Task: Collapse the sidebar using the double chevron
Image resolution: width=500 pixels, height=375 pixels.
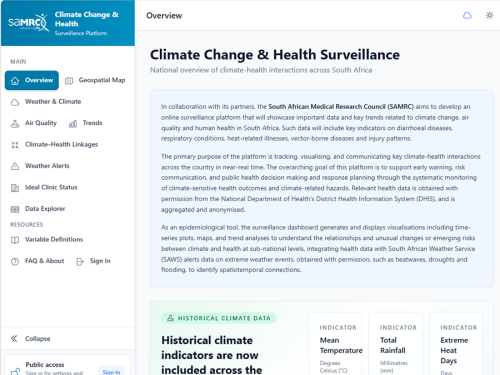Action: (x=14, y=339)
